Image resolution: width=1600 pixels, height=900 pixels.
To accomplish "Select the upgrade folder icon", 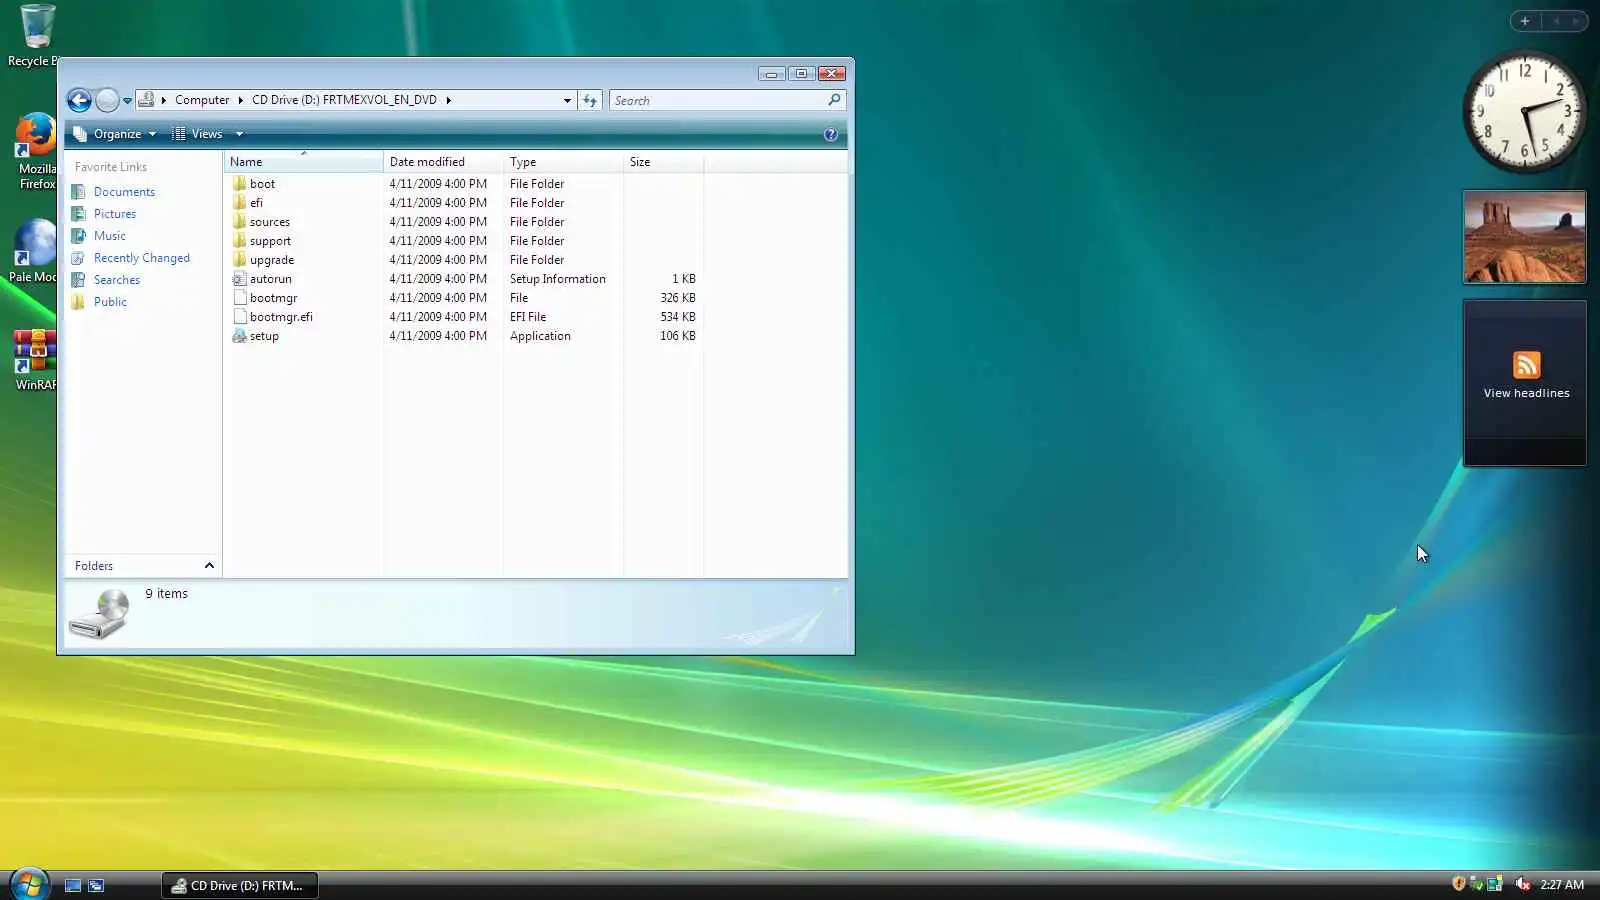I will click(239, 260).
